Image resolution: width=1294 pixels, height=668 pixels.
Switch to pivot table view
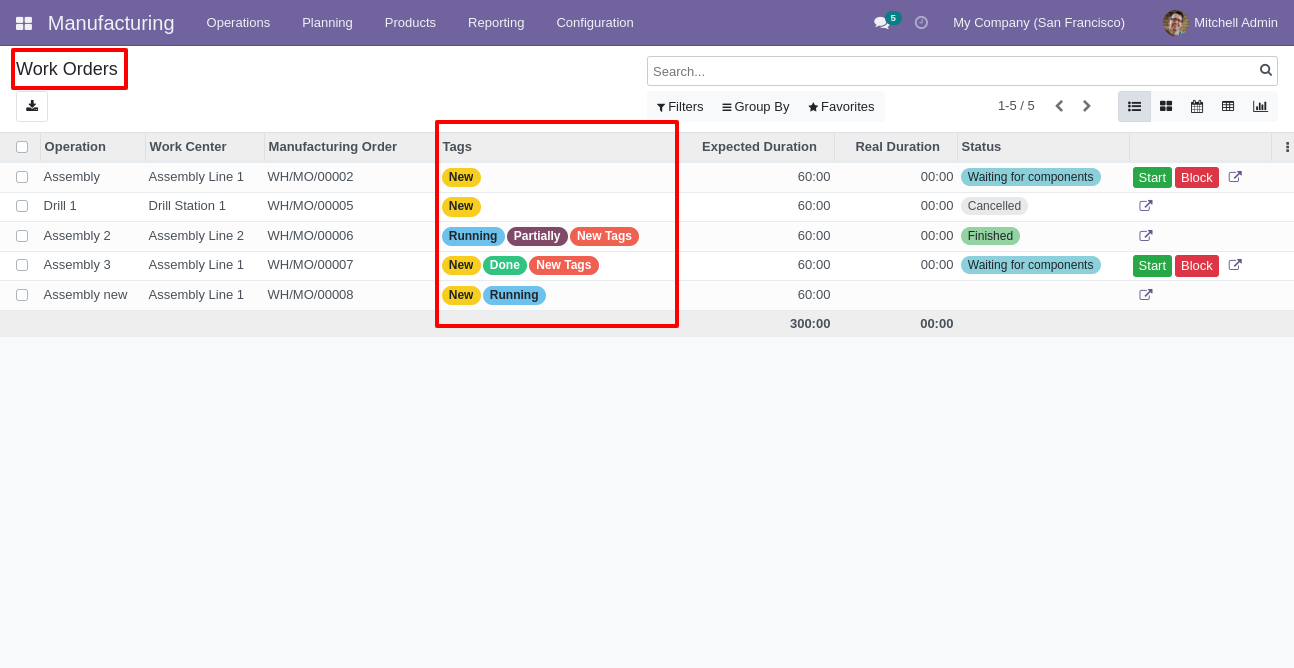coord(1228,106)
